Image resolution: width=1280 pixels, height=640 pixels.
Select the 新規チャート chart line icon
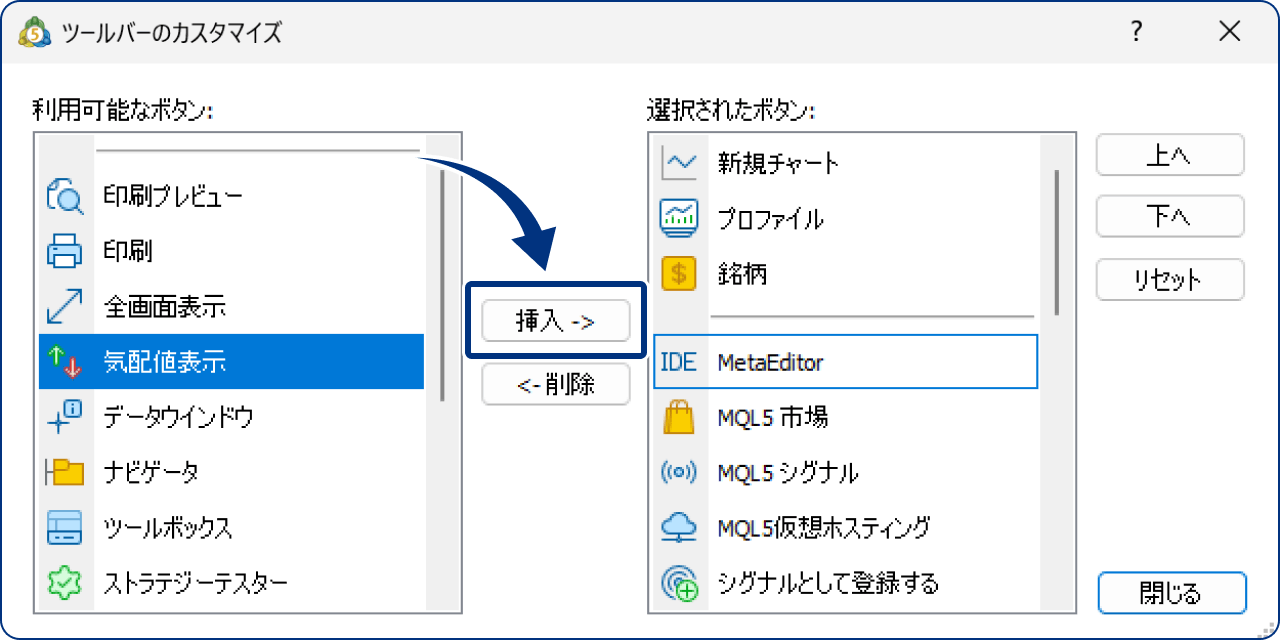point(678,163)
